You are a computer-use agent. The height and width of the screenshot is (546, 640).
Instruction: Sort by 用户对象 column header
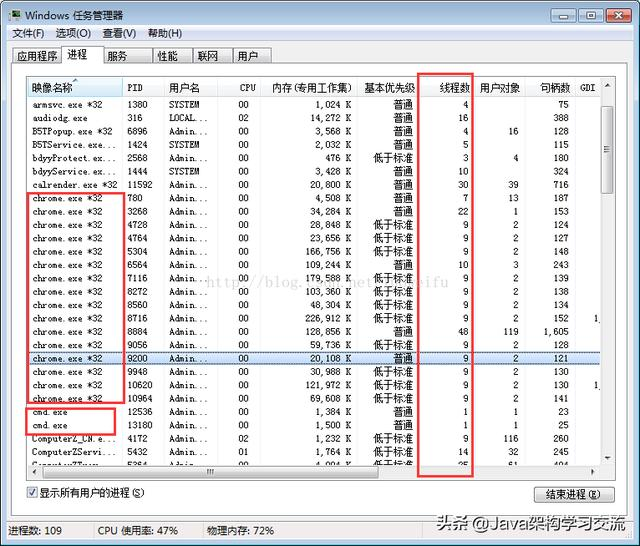(x=499, y=87)
